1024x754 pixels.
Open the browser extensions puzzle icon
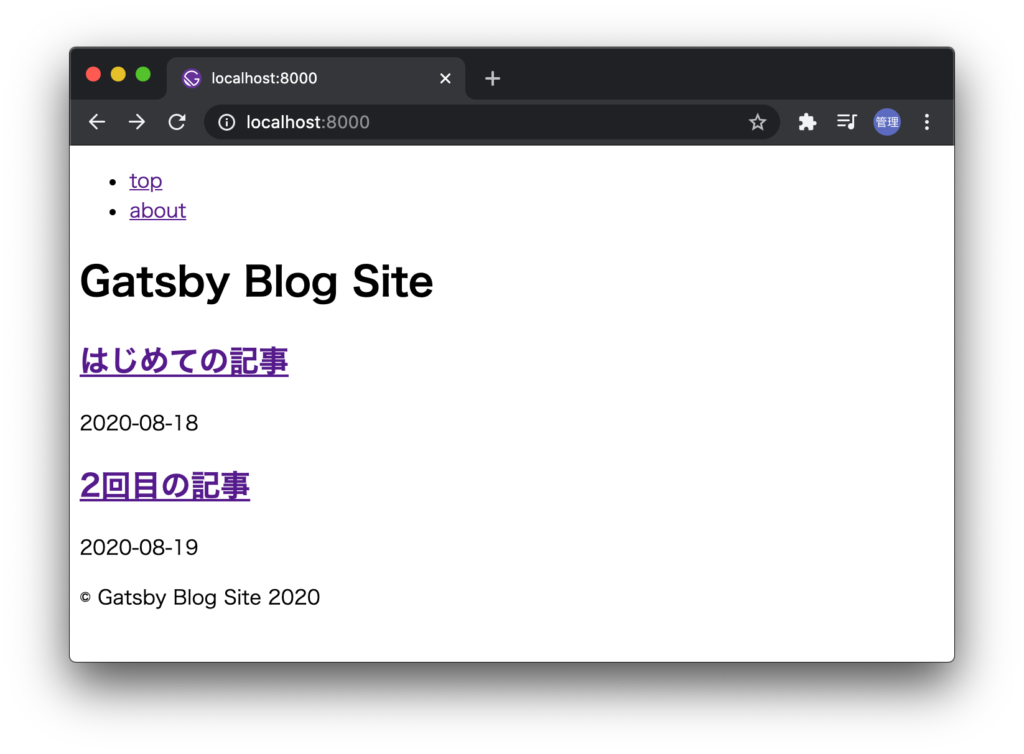click(x=807, y=121)
